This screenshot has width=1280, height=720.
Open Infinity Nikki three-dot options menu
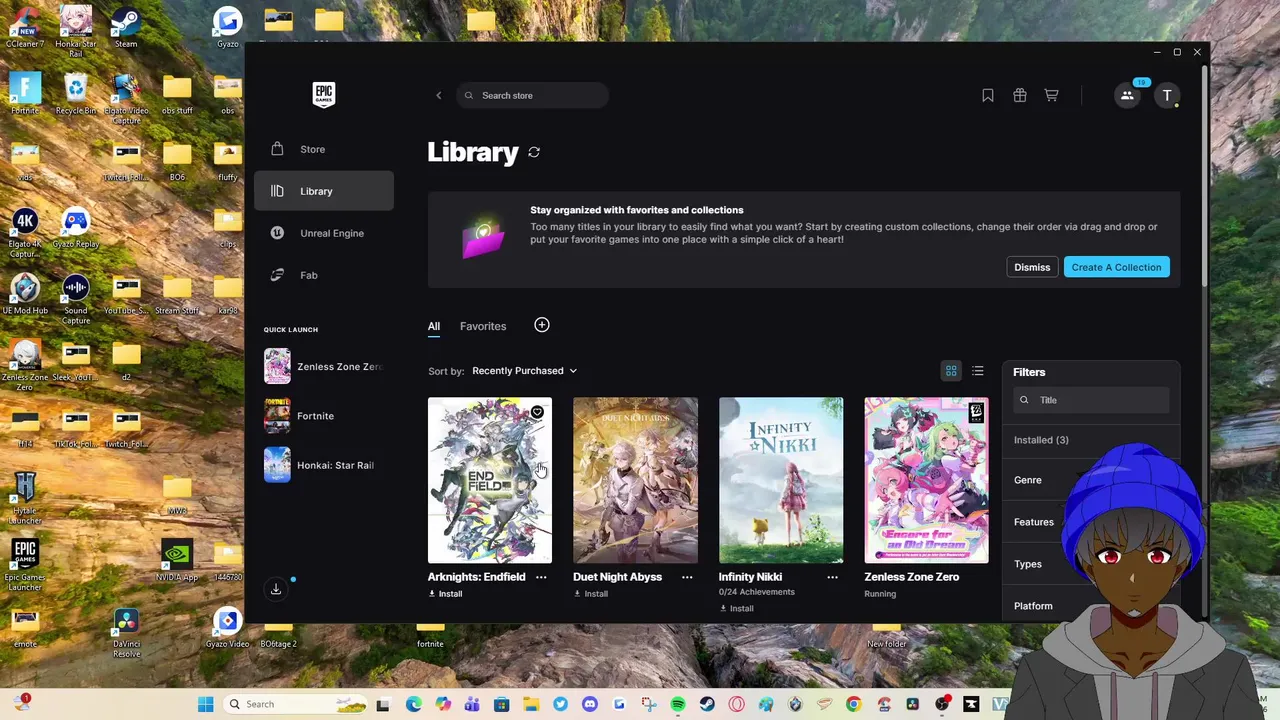(x=832, y=577)
